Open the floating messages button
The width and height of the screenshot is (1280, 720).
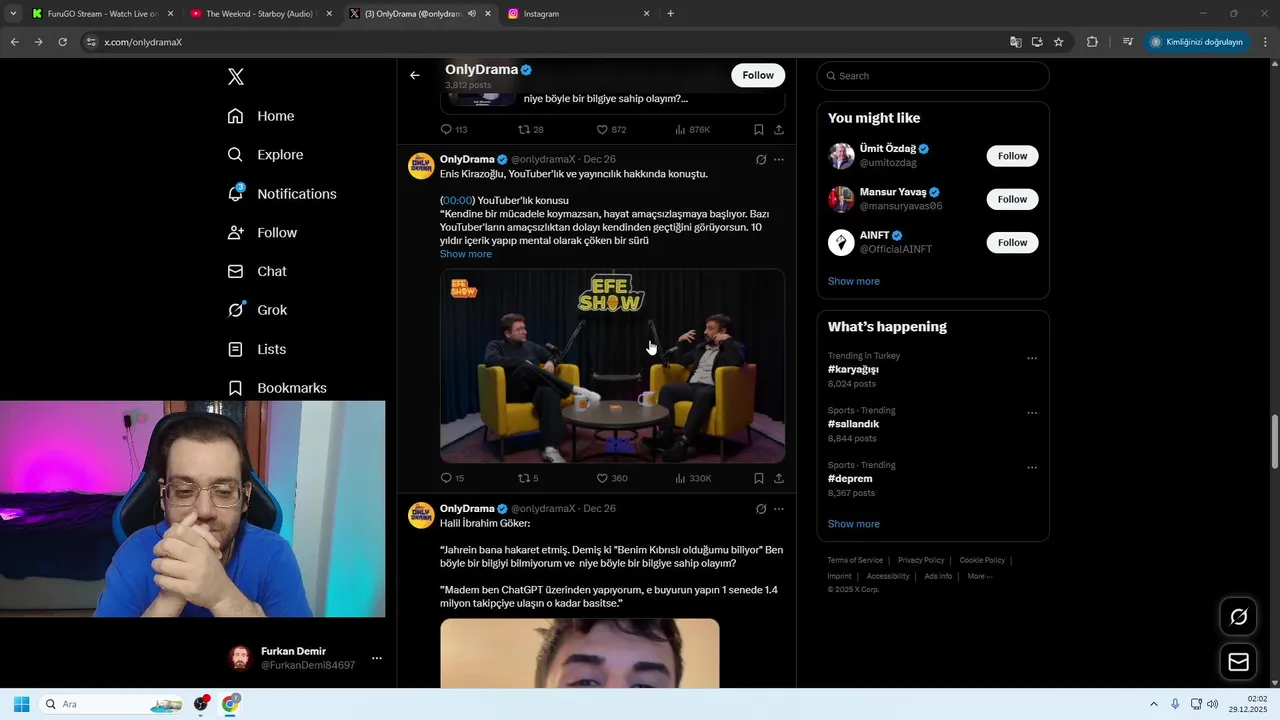click(1238, 662)
